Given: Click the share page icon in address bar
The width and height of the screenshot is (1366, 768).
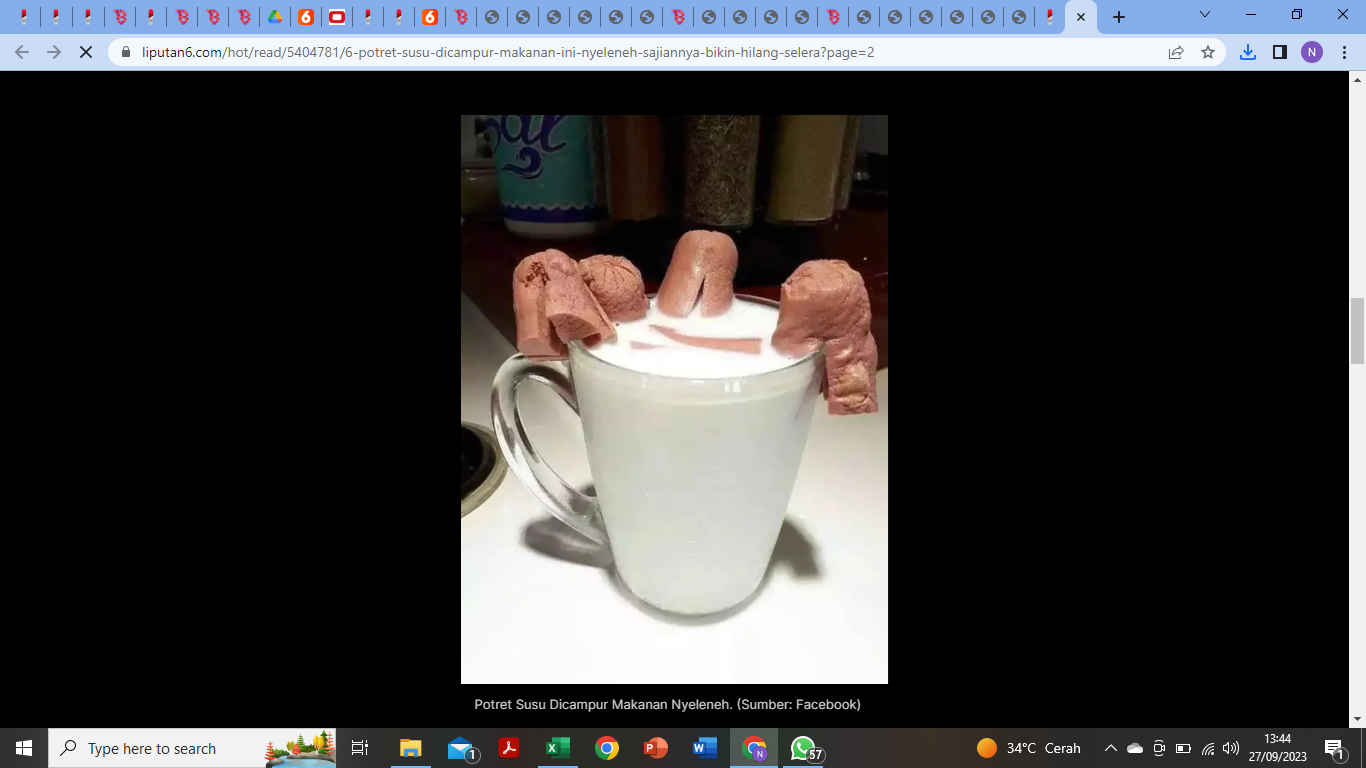Looking at the screenshot, I should click(x=1176, y=52).
